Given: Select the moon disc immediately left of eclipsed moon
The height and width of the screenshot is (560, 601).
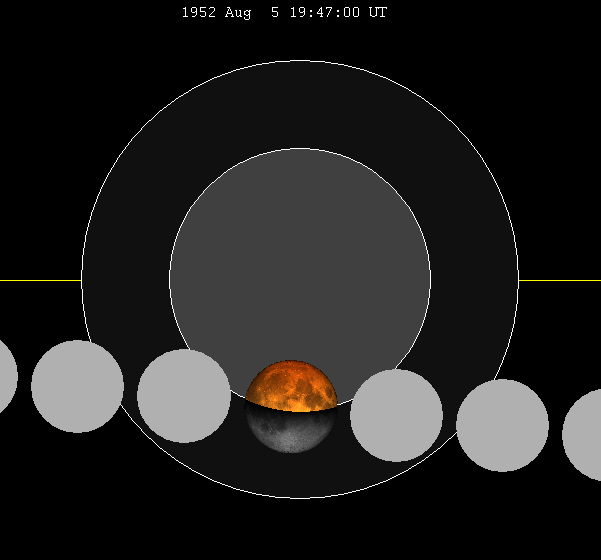Looking at the screenshot, I should coord(184,395).
